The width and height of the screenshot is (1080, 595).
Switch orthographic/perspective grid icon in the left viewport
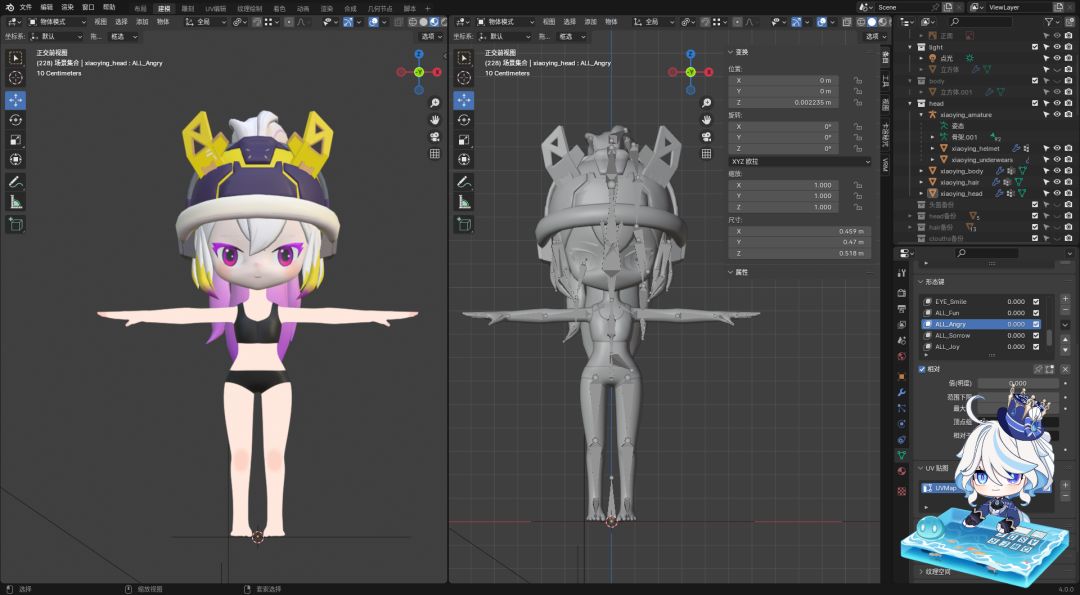pyautogui.click(x=435, y=154)
